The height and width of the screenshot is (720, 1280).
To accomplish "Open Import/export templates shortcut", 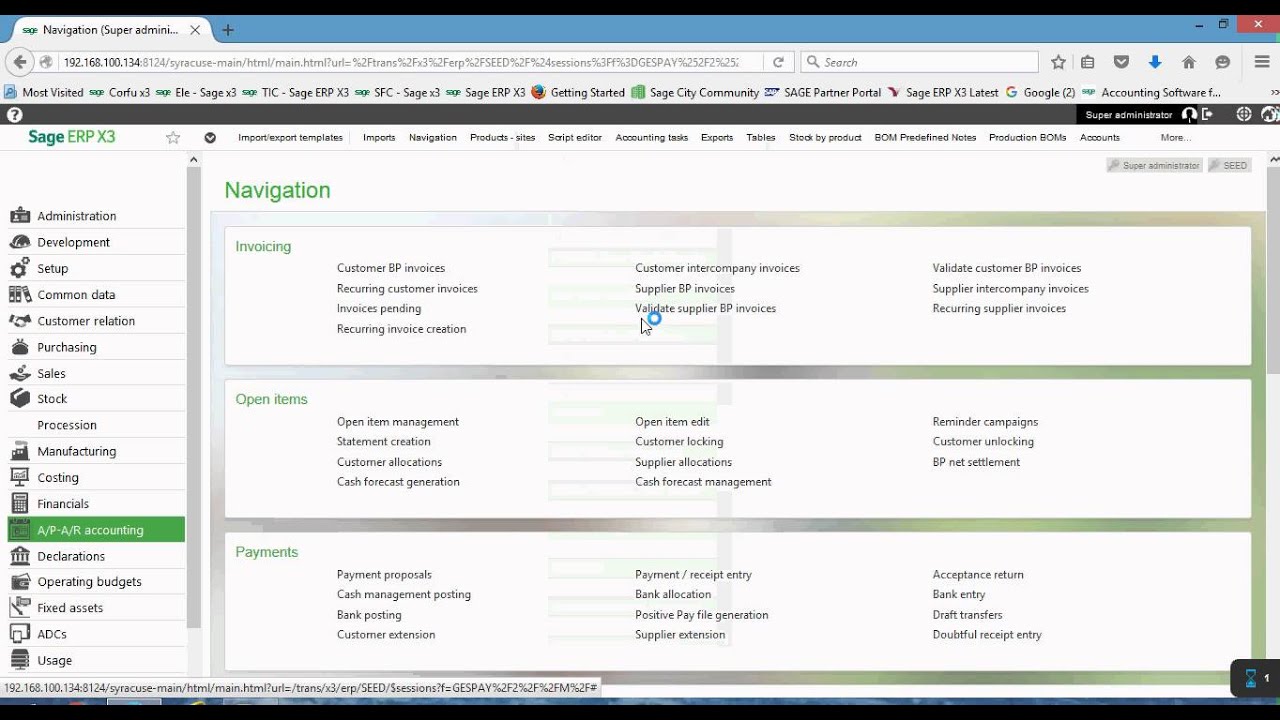I will pos(290,138).
